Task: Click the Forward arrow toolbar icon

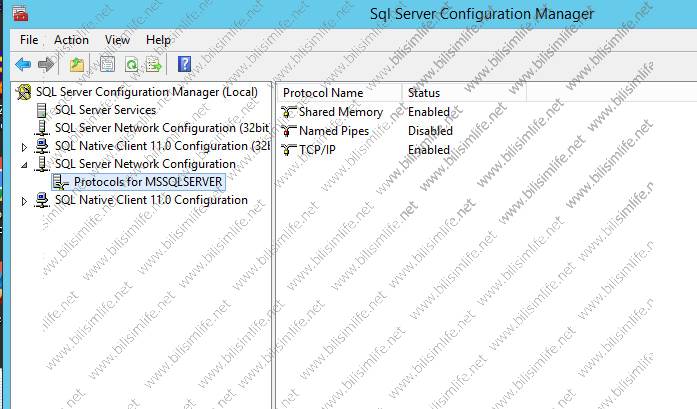Action: 46,65
